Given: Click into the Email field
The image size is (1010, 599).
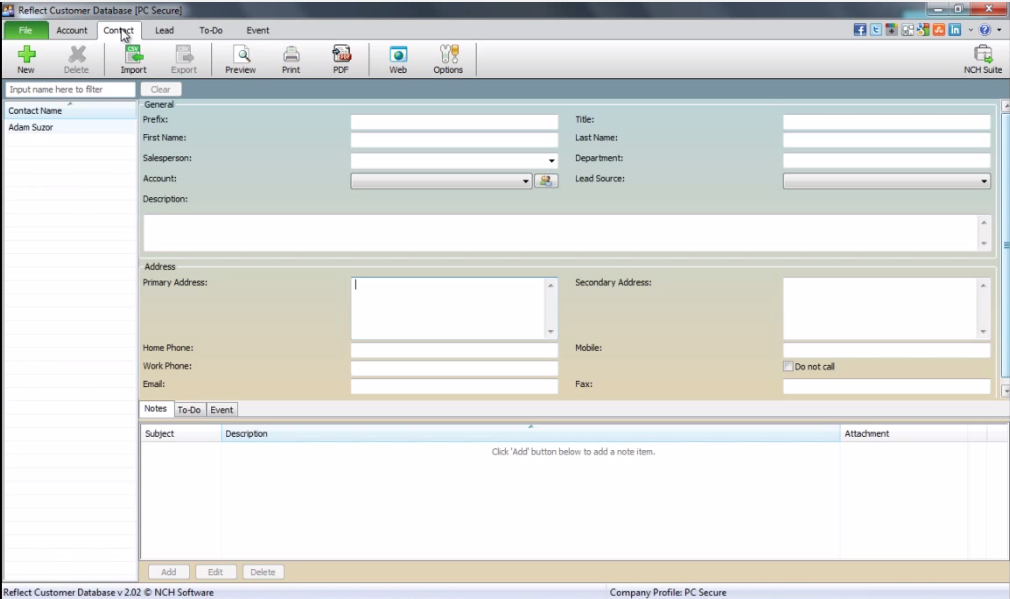Looking at the screenshot, I should pyautogui.click(x=454, y=386).
